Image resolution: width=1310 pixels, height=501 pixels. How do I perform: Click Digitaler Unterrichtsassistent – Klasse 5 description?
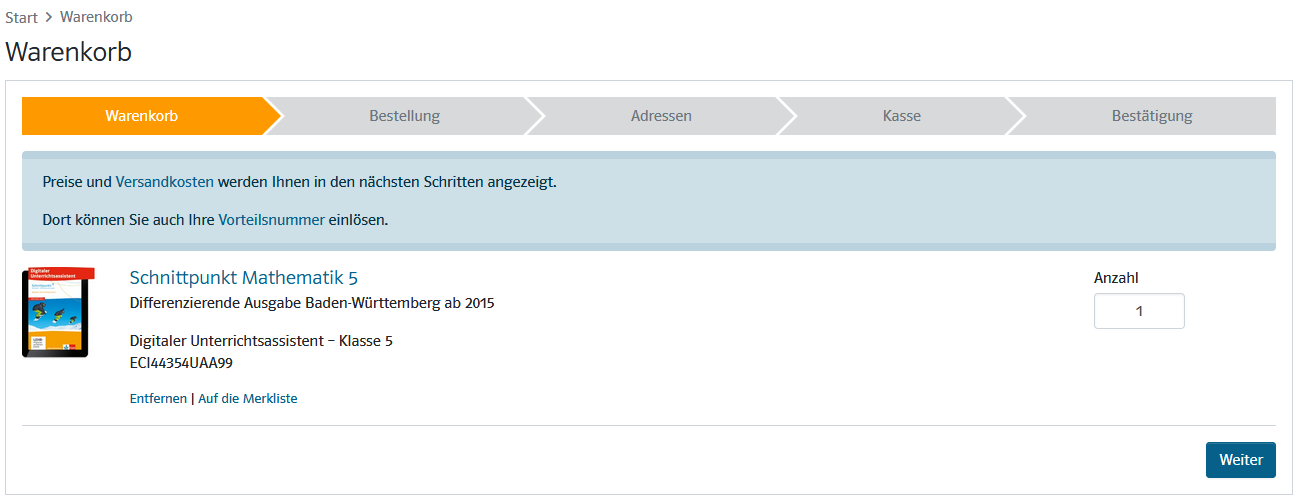click(x=261, y=341)
